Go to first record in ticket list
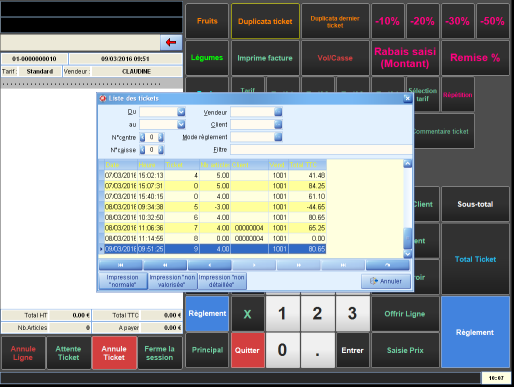The height and width of the screenshot is (387, 514). 121,265
